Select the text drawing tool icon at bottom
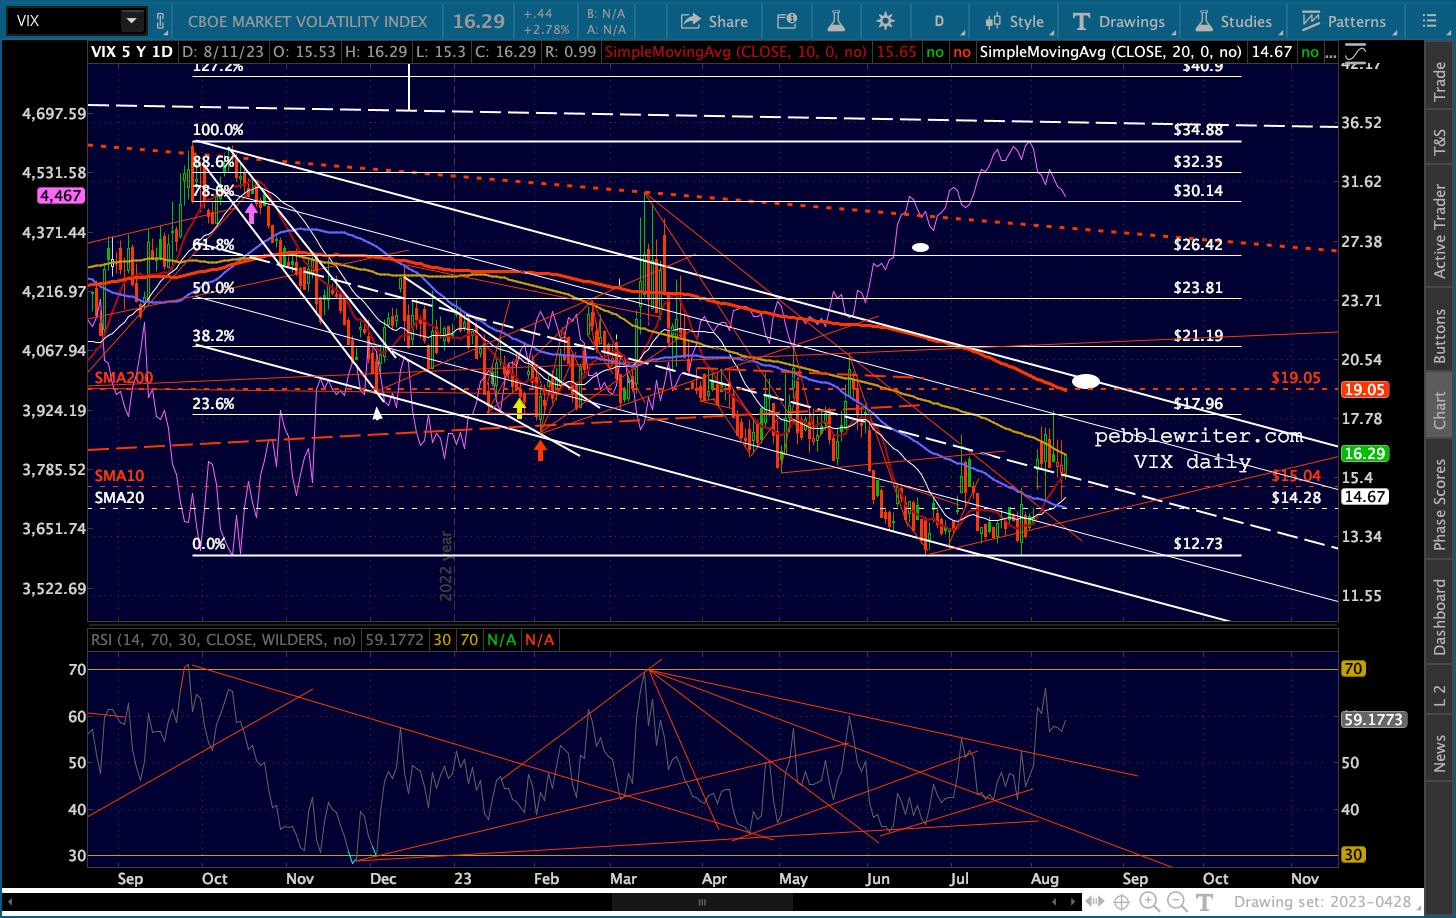The height and width of the screenshot is (918, 1456). click(x=1205, y=902)
